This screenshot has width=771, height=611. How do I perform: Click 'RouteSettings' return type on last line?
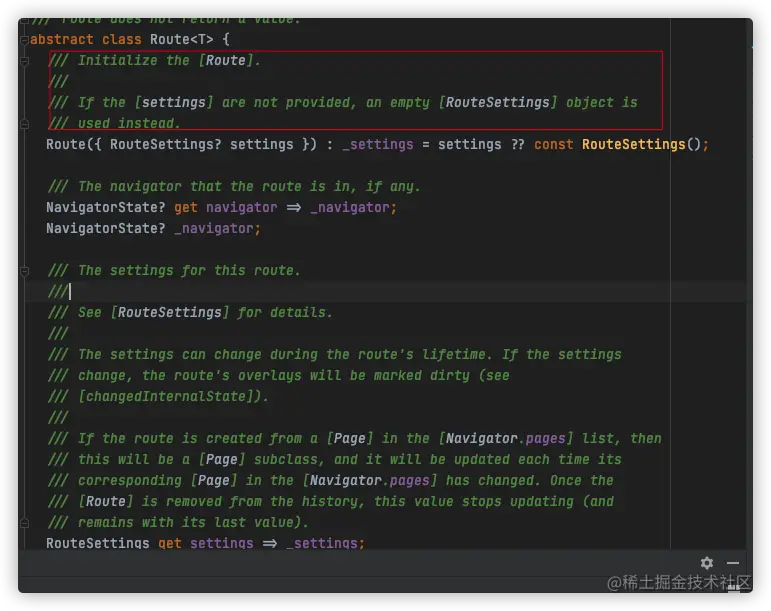pyautogui.click(x=98, y=543)
